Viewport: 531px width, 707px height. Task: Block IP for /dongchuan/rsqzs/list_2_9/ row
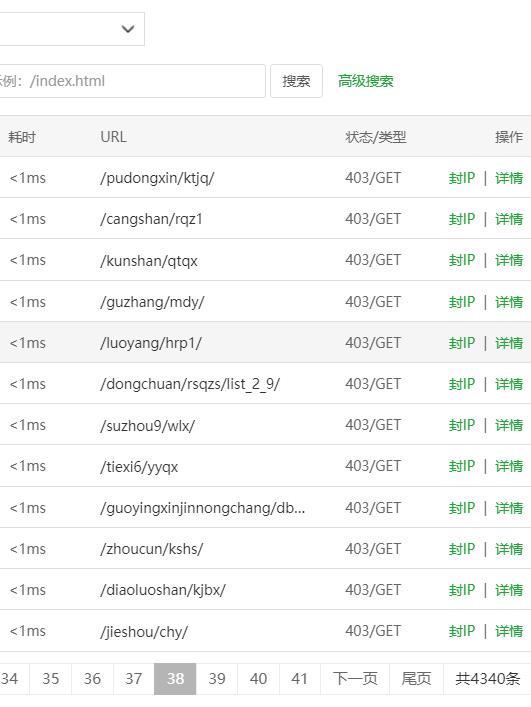point(462,384)
